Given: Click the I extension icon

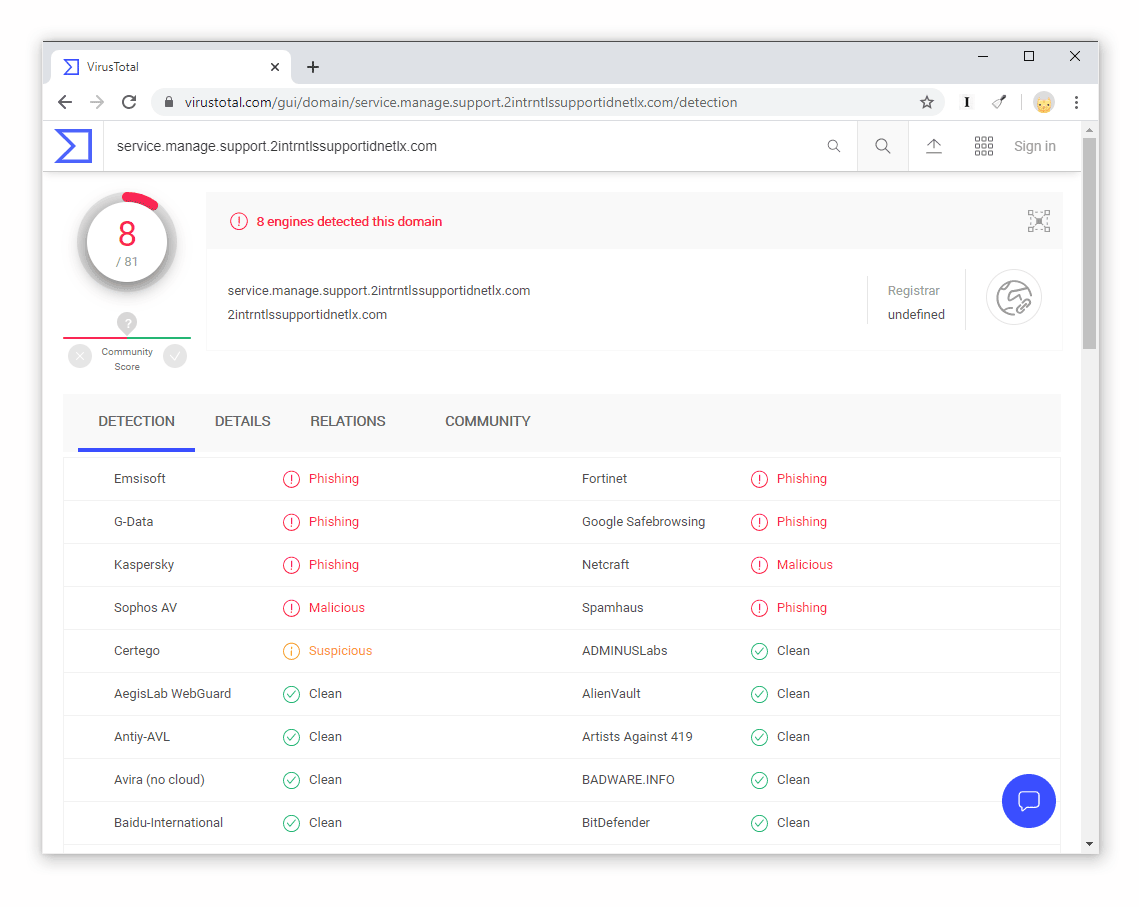Looking at the screenshot, I should click(x=967, y=102).
